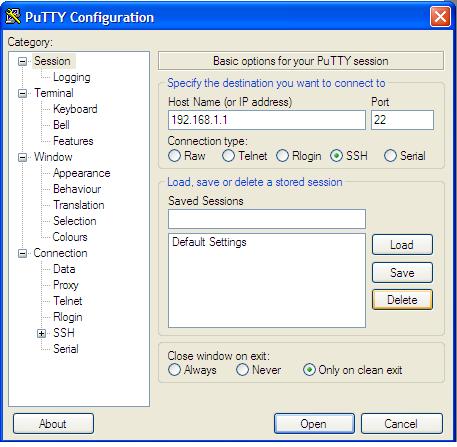This screenshot has width=457, height=447.
Task: Select the Serial connection option
Action: coord(390,156)
